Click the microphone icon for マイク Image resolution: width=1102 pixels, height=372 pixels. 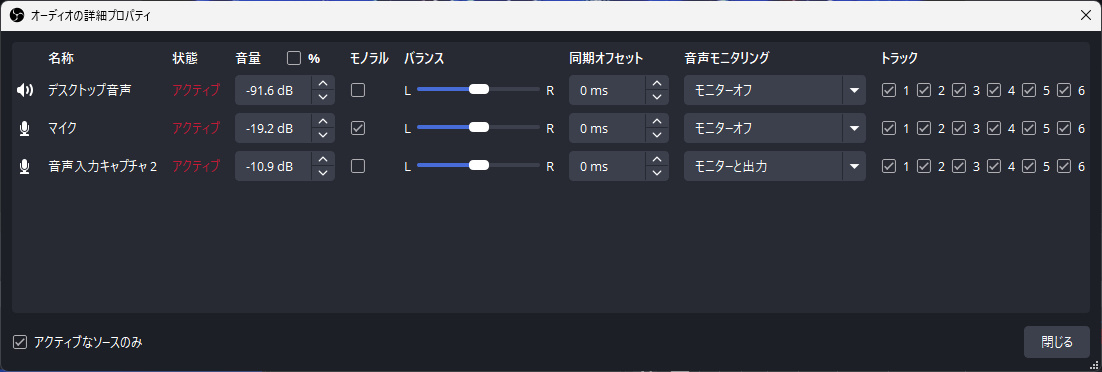(x=25, y=128)
